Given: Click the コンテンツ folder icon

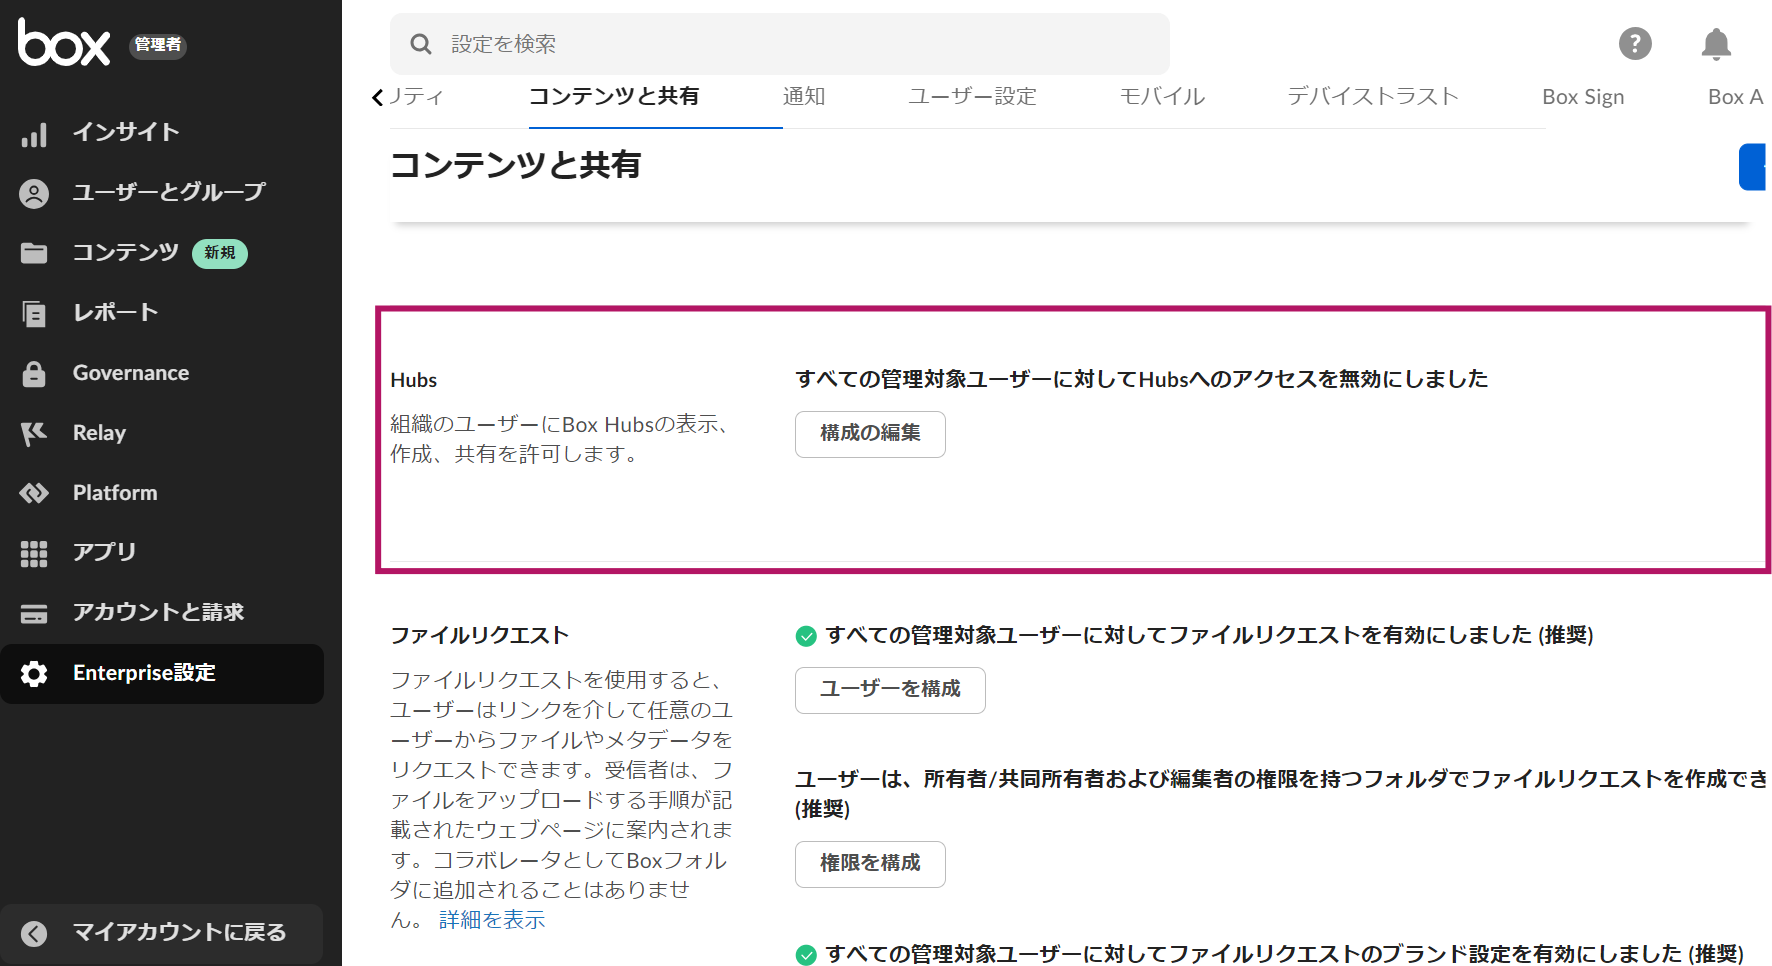Looking at the screenshot, I should pyautogui.click(x=34, y=253).
